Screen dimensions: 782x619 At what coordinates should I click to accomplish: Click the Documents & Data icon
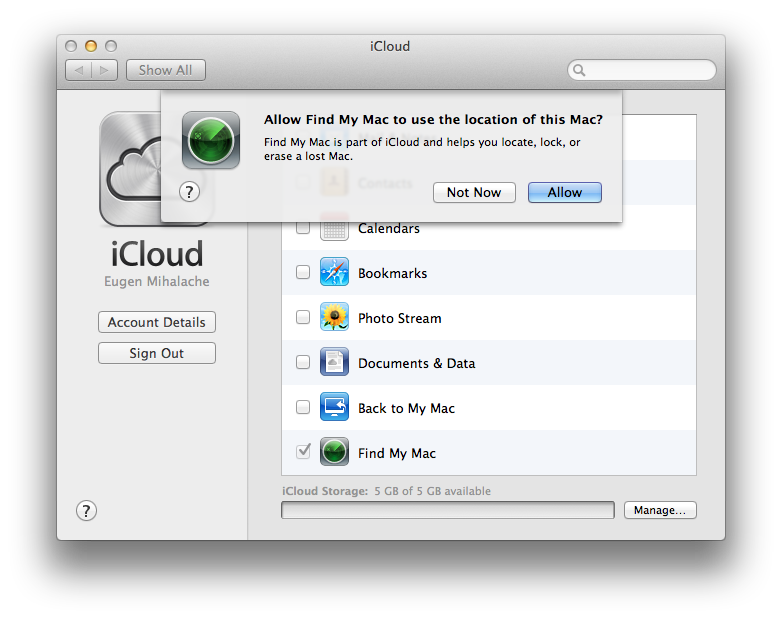[x=334, y=362]
